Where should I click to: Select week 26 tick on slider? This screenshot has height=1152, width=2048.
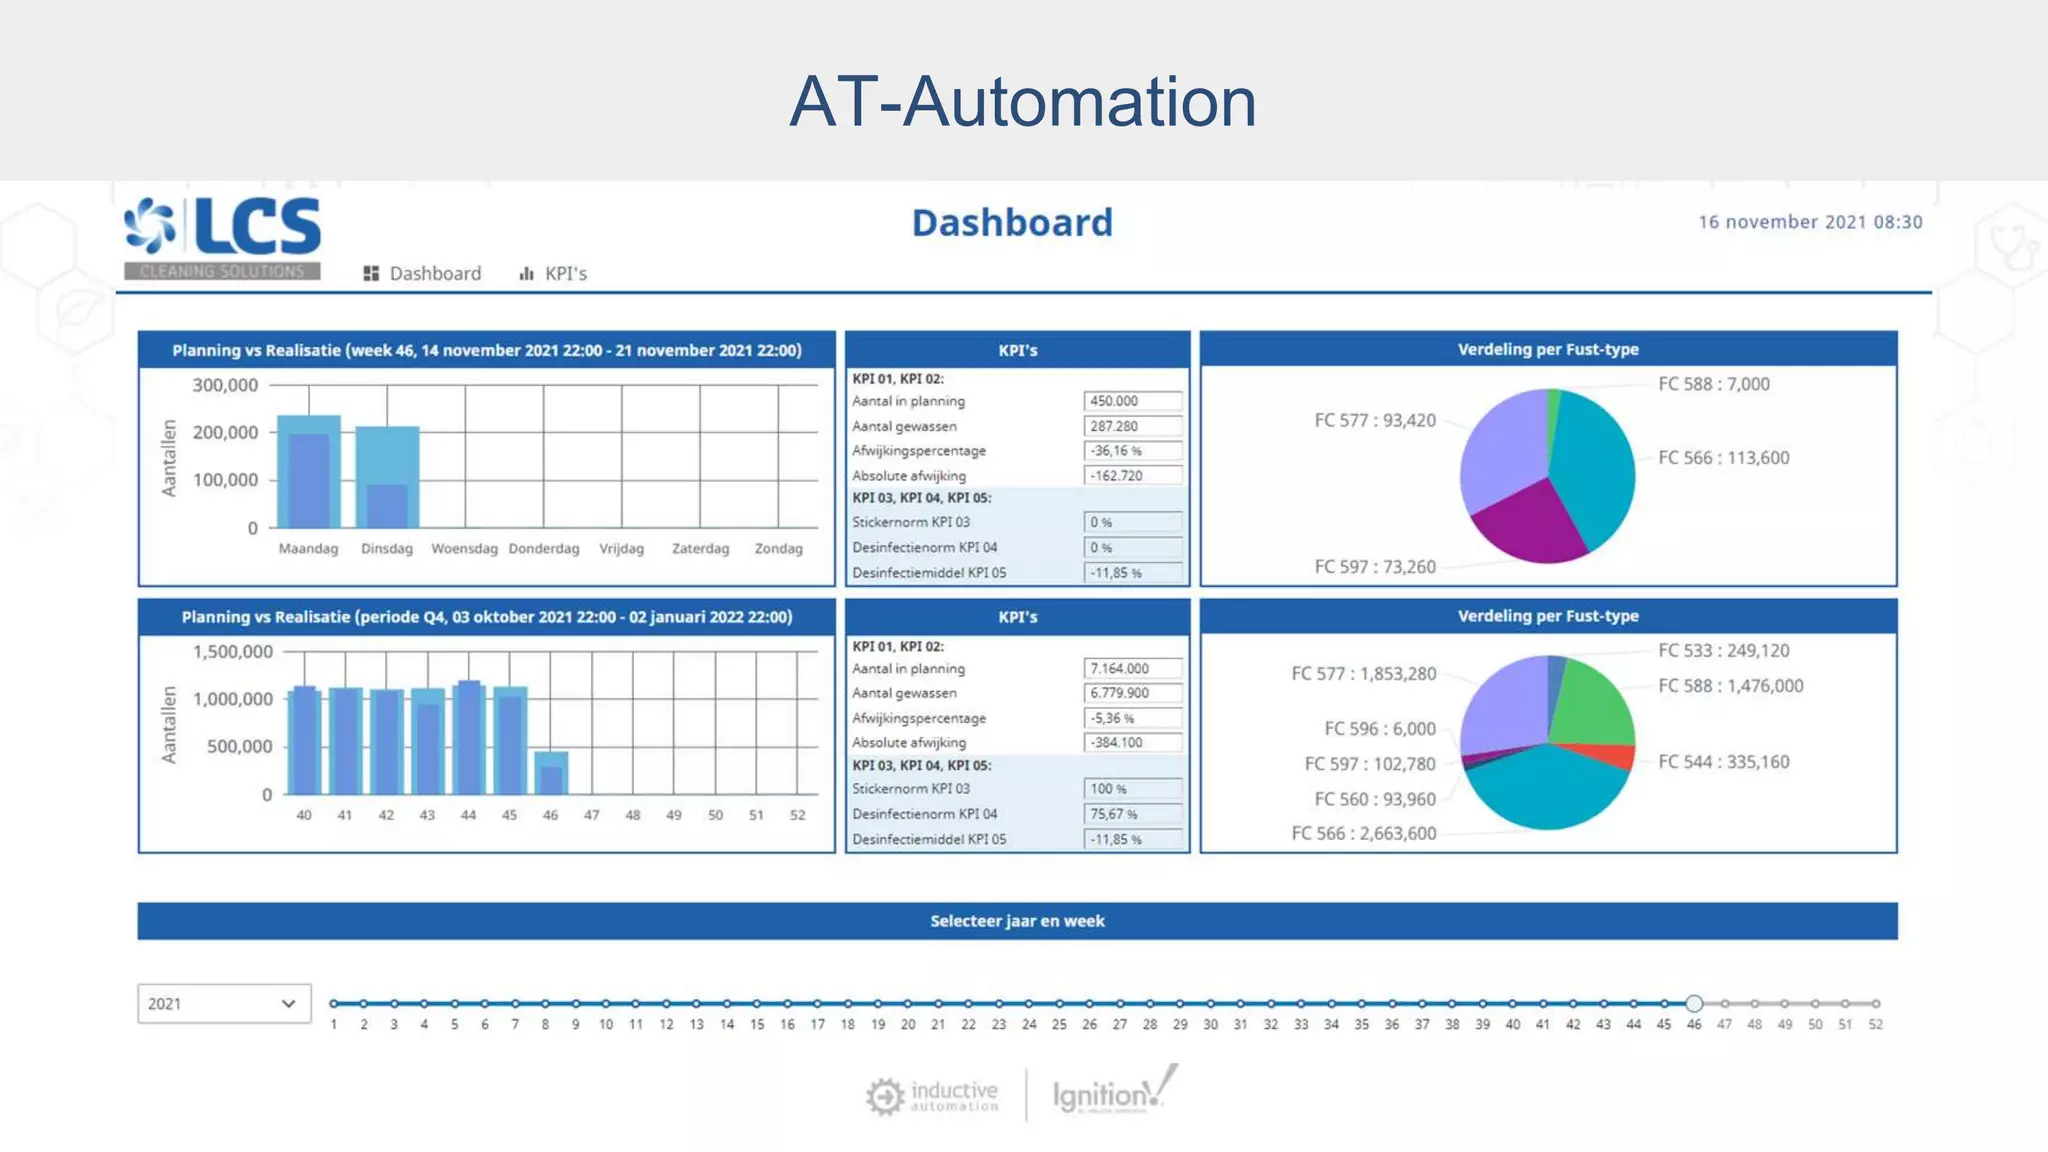(1089, 1003)
